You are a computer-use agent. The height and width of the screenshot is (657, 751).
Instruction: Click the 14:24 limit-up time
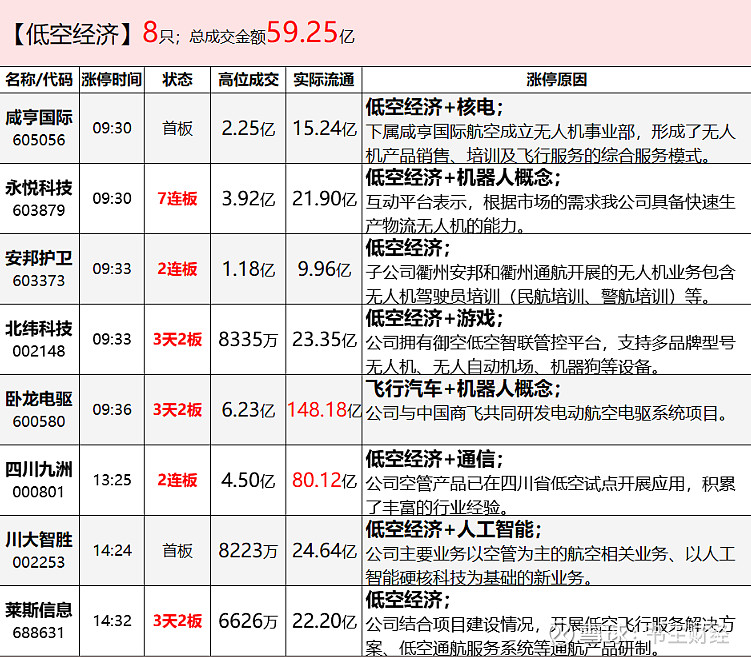[112, 551]
